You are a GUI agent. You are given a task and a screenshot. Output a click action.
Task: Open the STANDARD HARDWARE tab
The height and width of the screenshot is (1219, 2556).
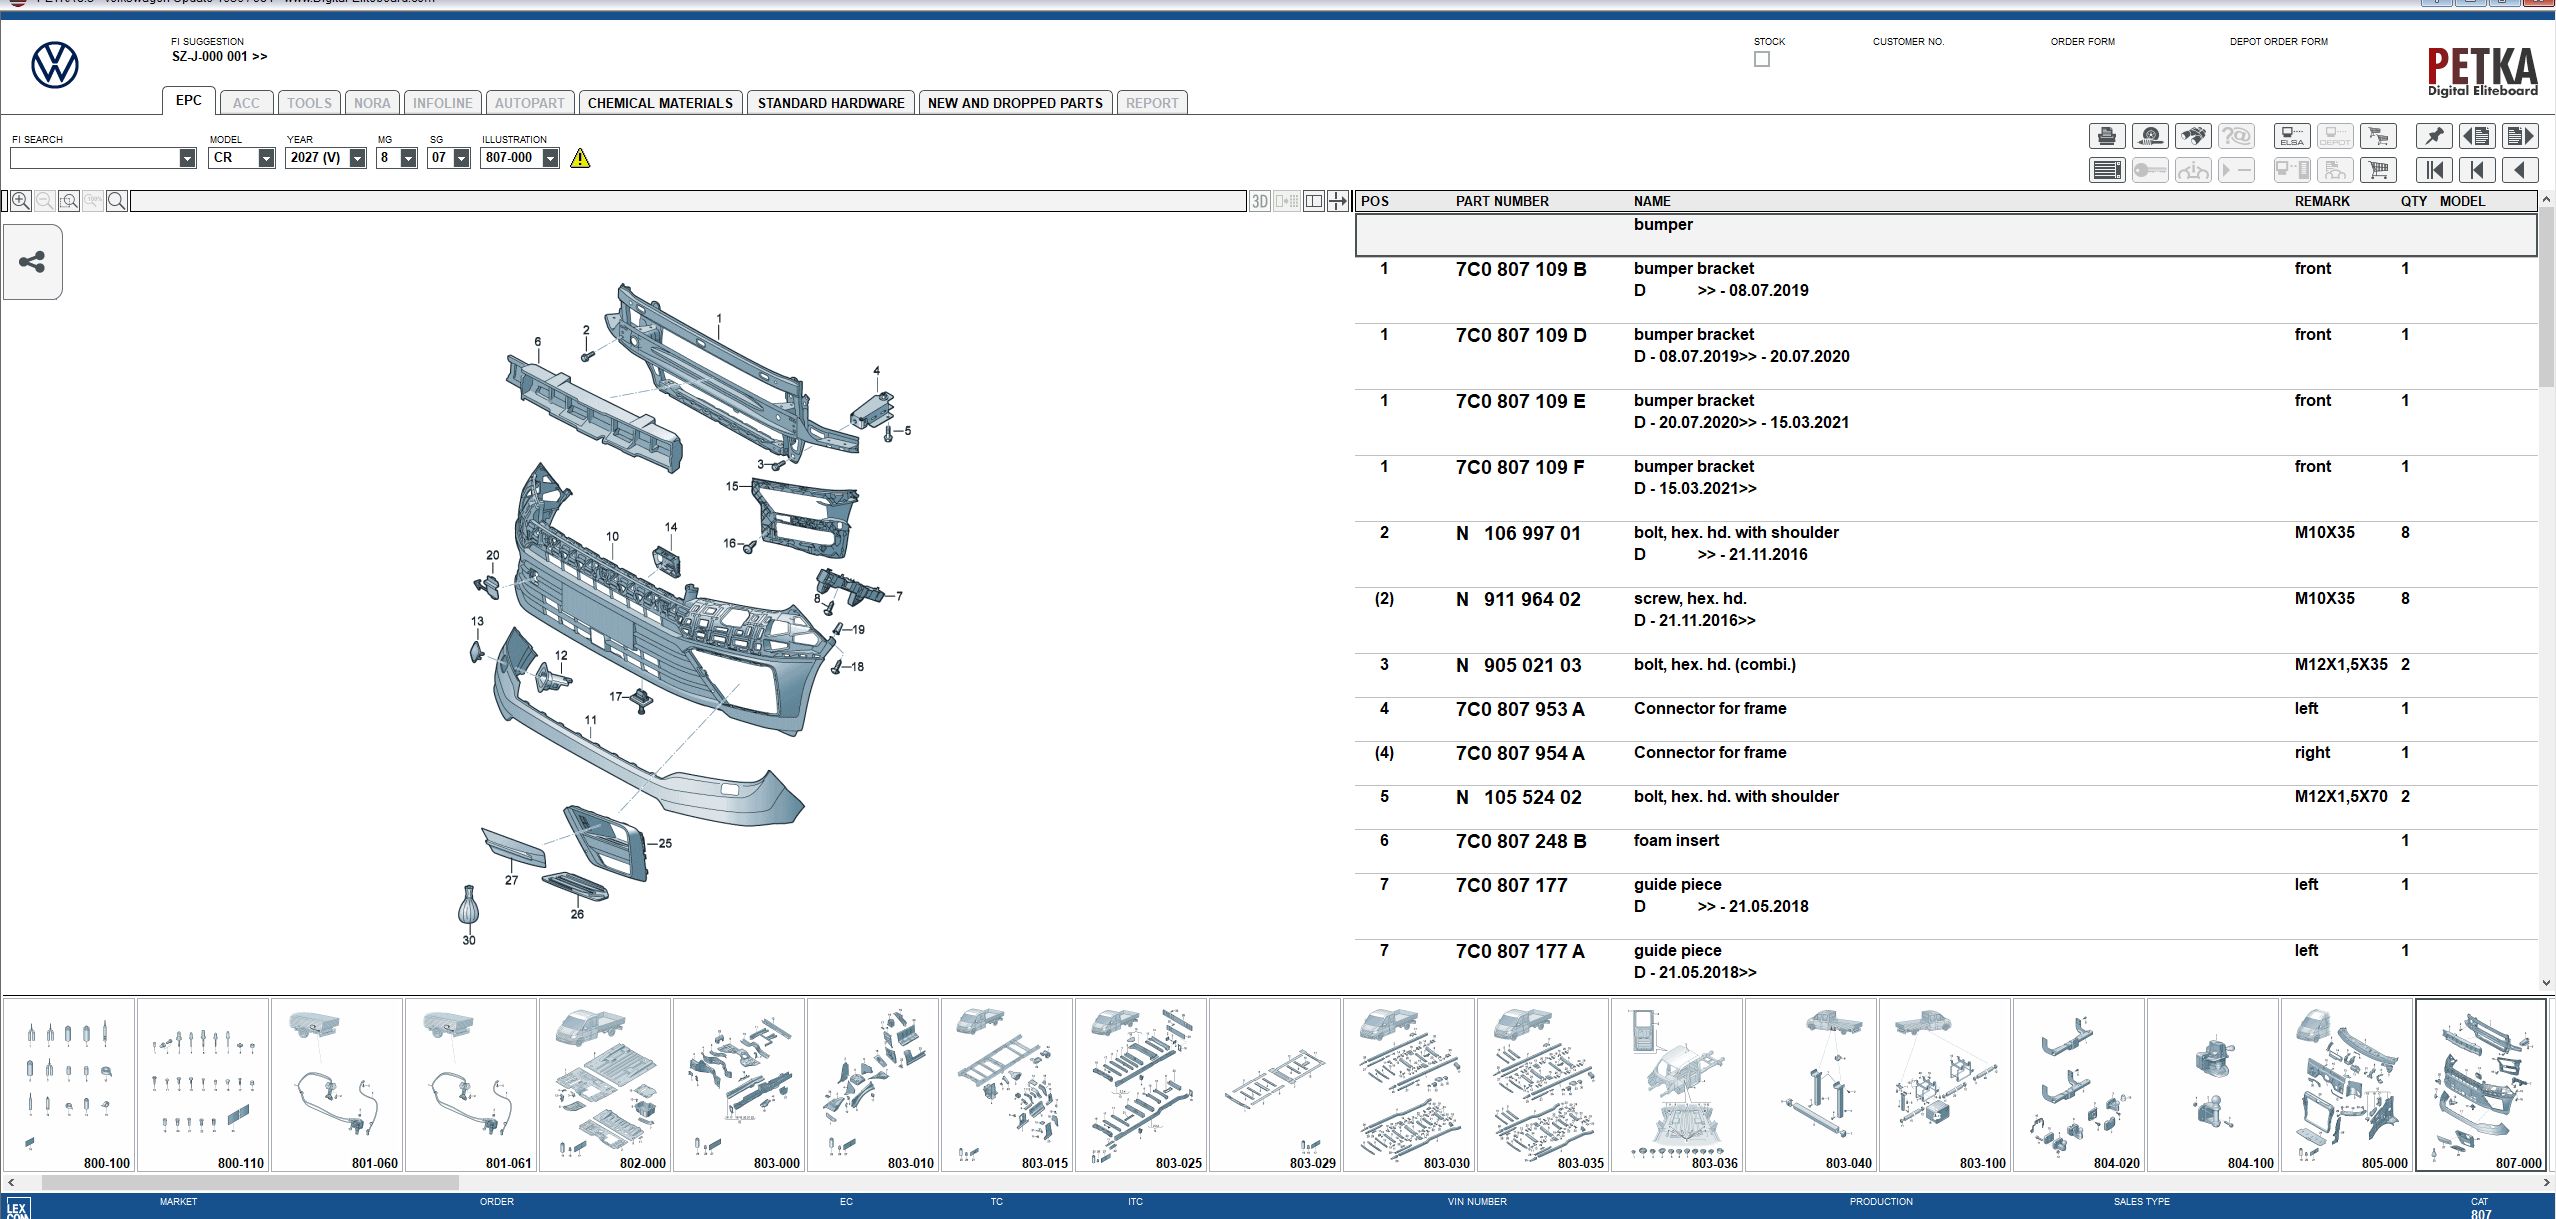point(831,103)
